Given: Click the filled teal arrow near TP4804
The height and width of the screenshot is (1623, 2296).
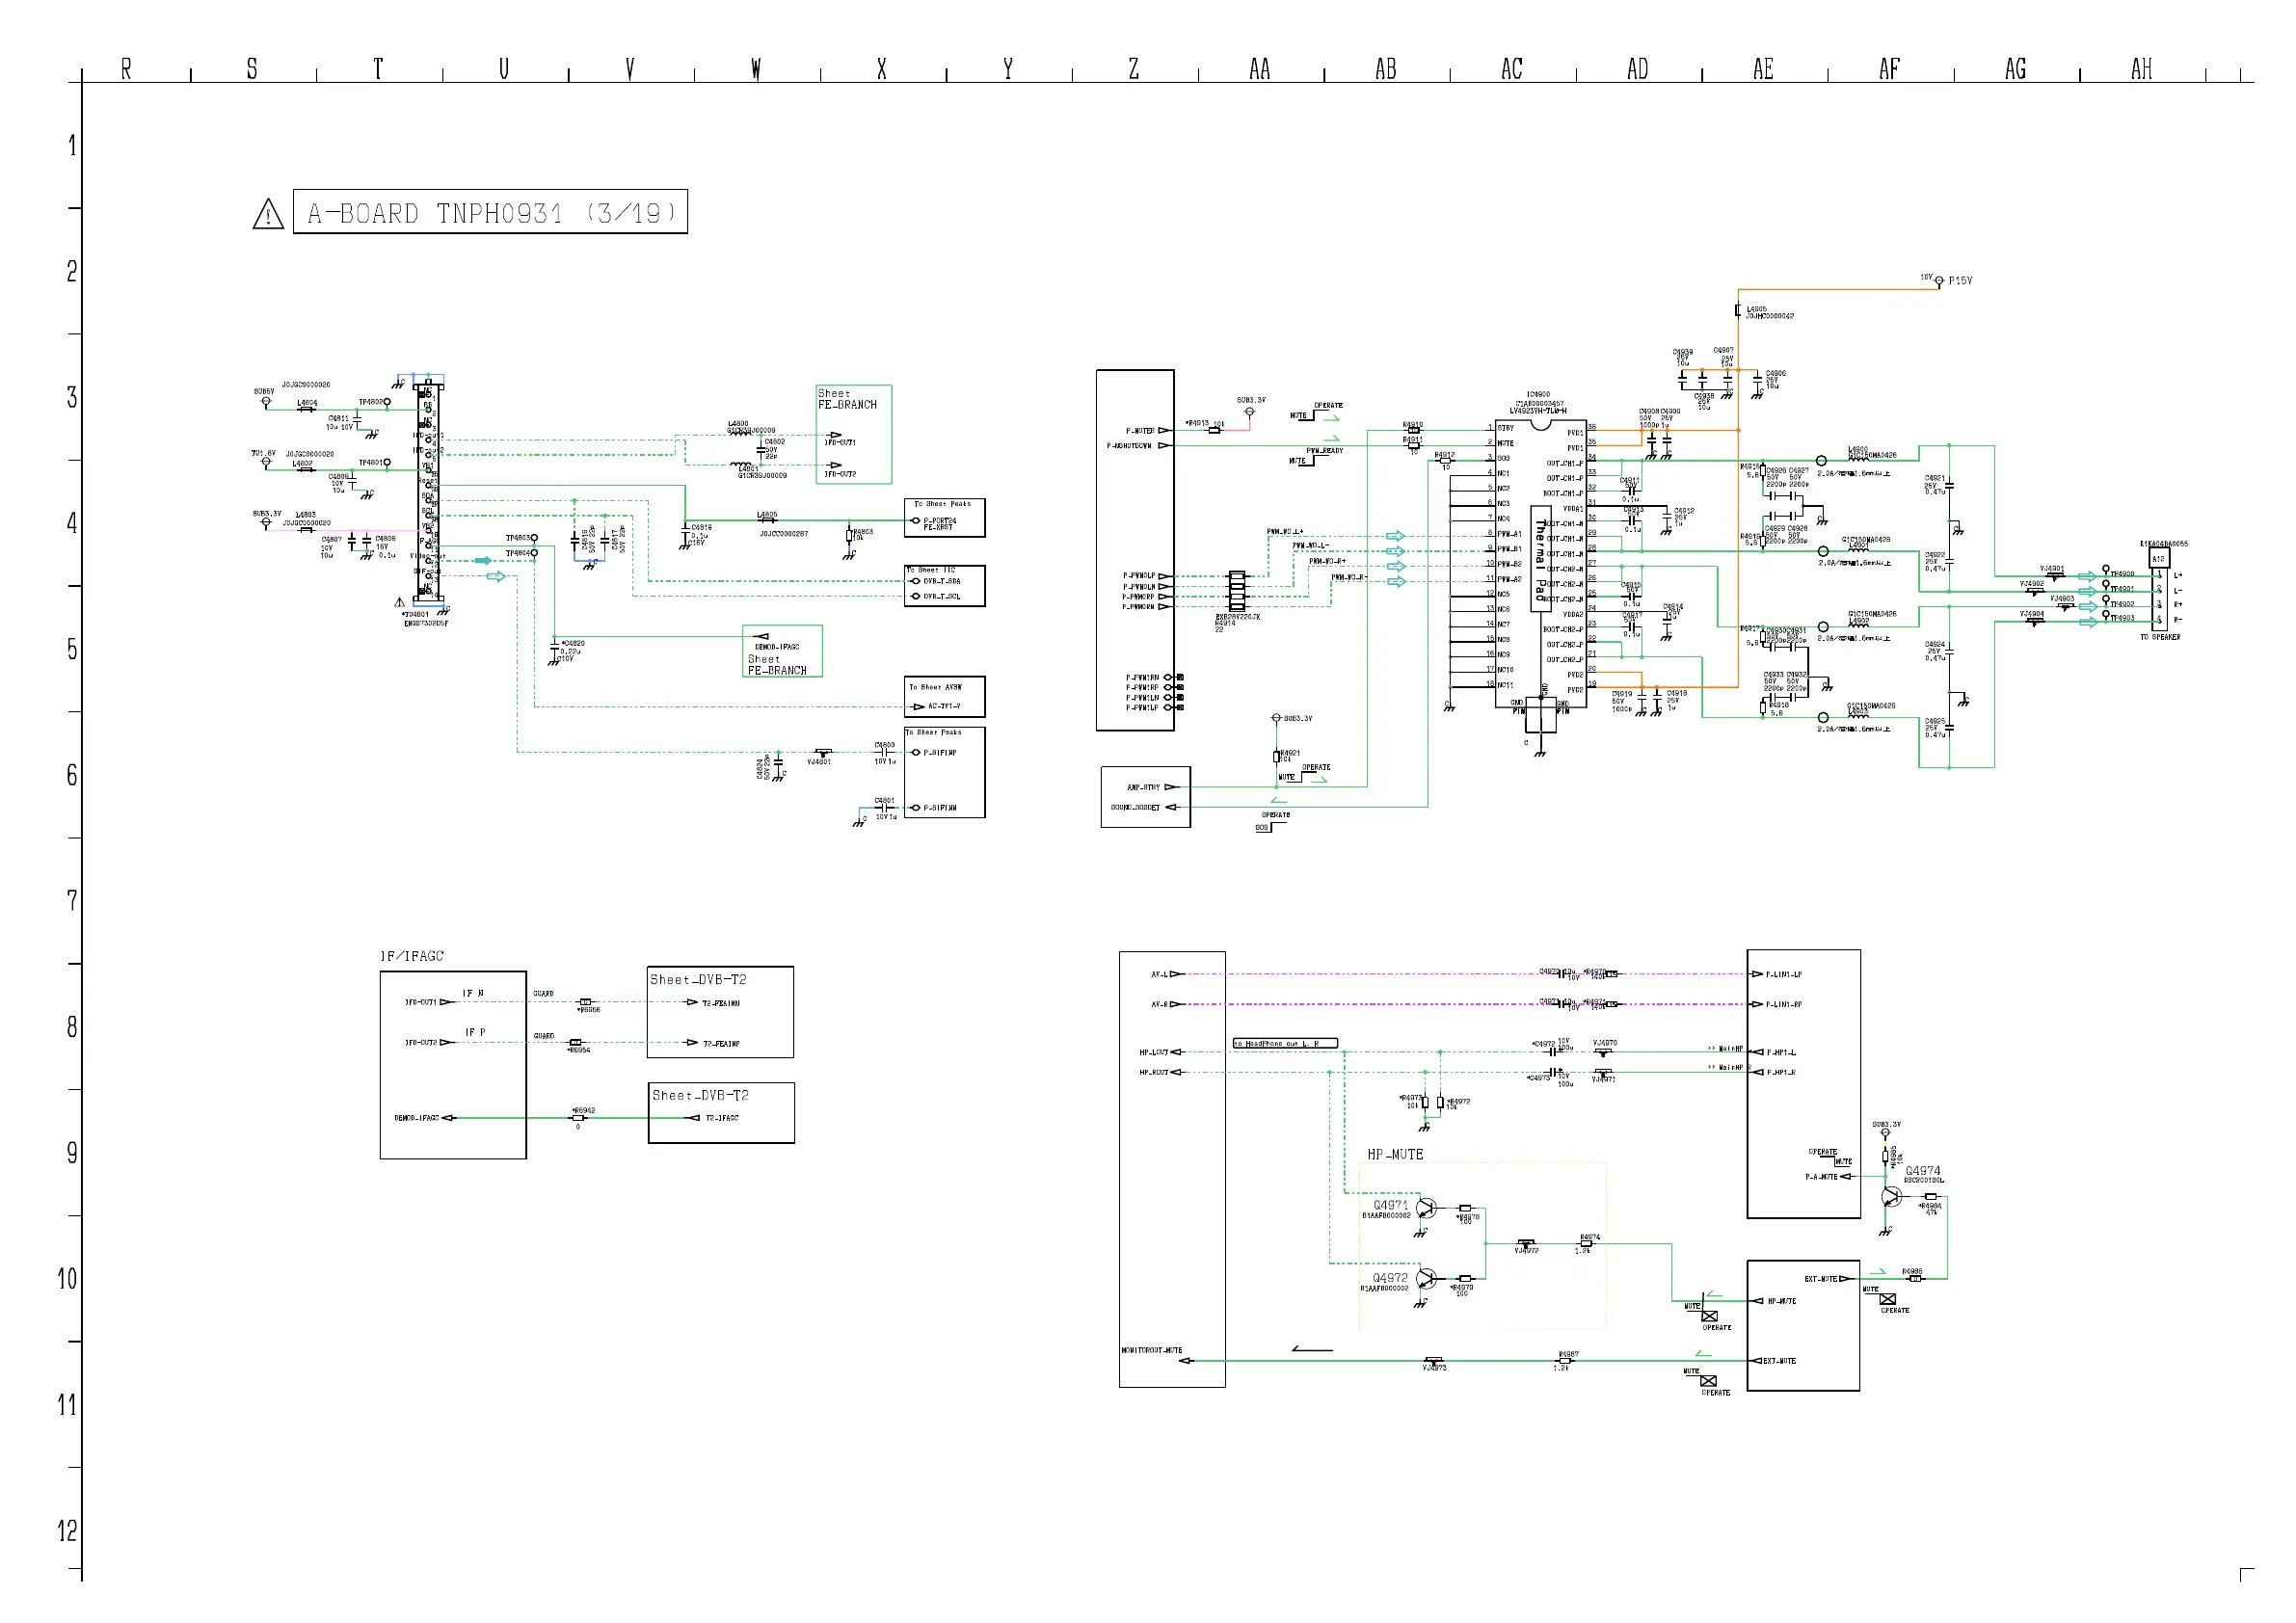Looking at the screenshot, I should (483, 561).
